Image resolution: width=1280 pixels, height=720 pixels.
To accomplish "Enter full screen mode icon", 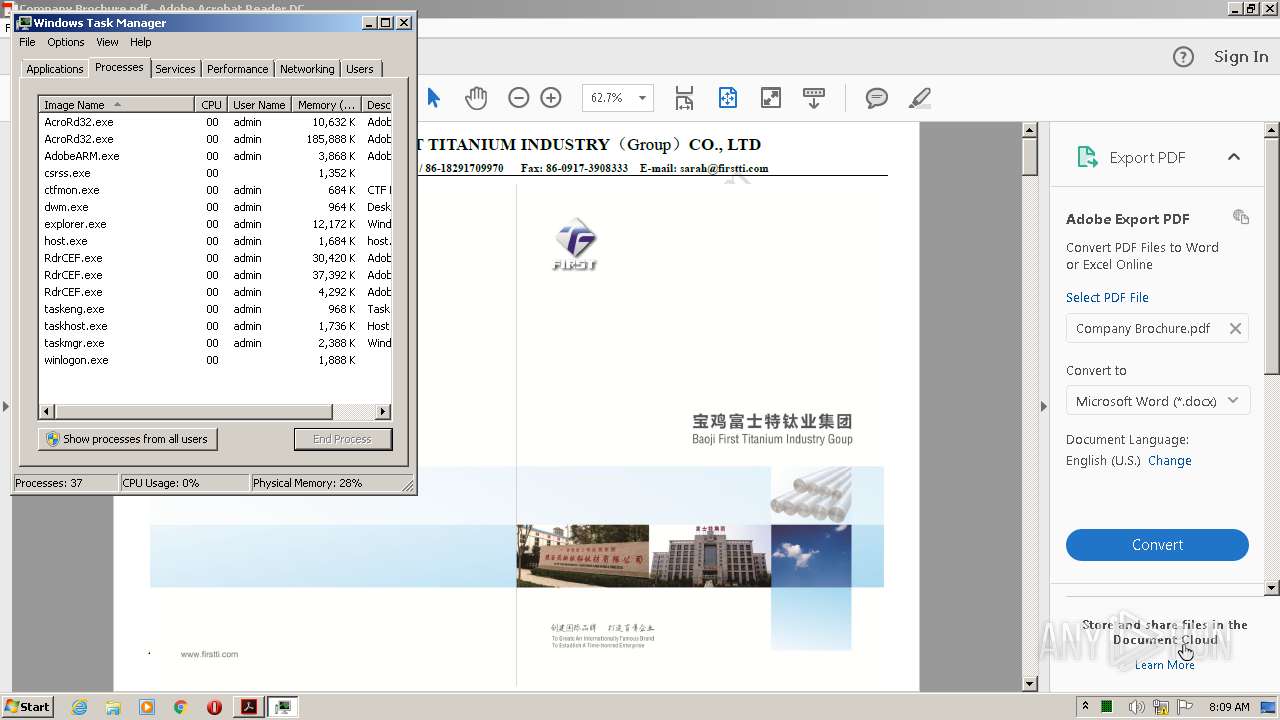I will pyautogui.click(x=770, y=97).
